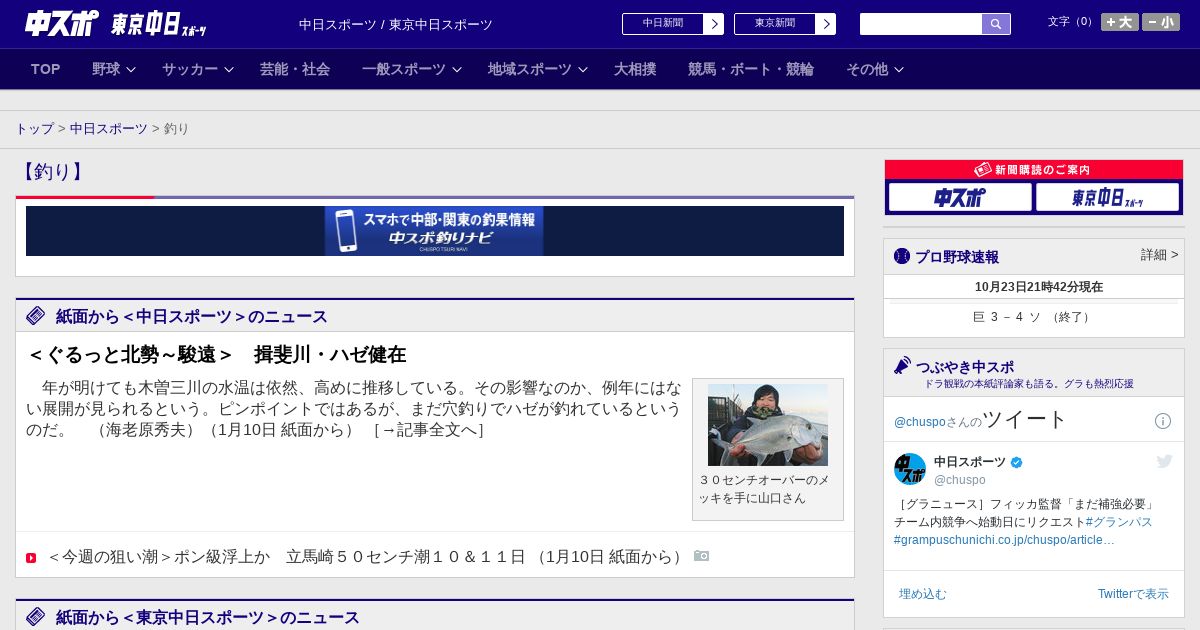This screenshot has height=630, width=1200.
Task: Expand the 野球 menu dropdown
Action: pos(114,69)
